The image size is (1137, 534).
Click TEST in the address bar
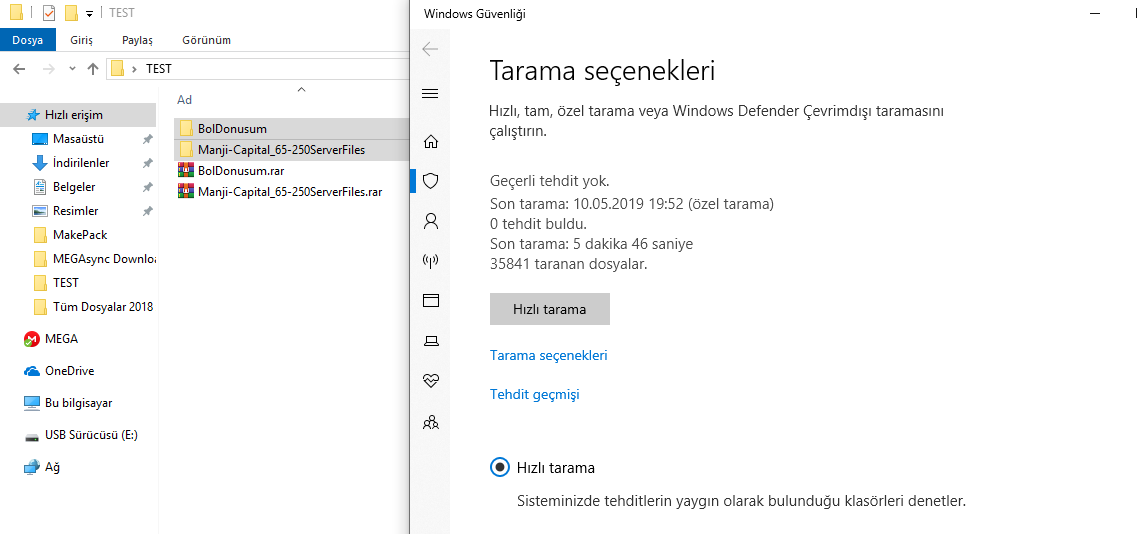pyautogui.click(x=159, y=70)
